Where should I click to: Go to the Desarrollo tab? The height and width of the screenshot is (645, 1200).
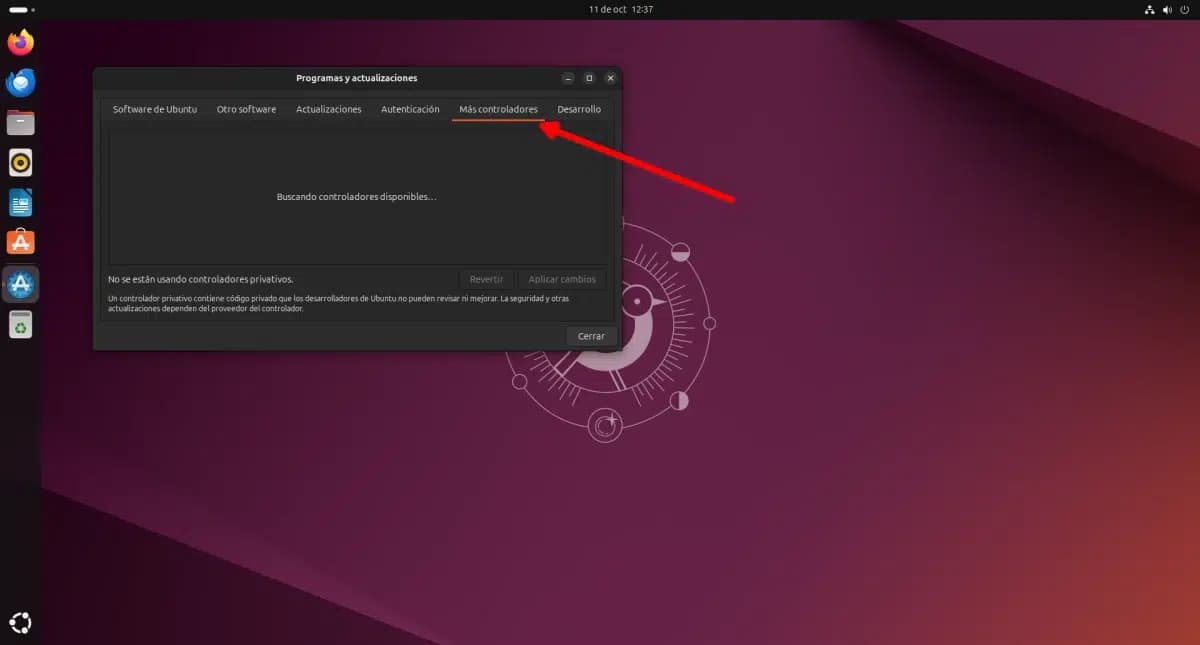579,109
